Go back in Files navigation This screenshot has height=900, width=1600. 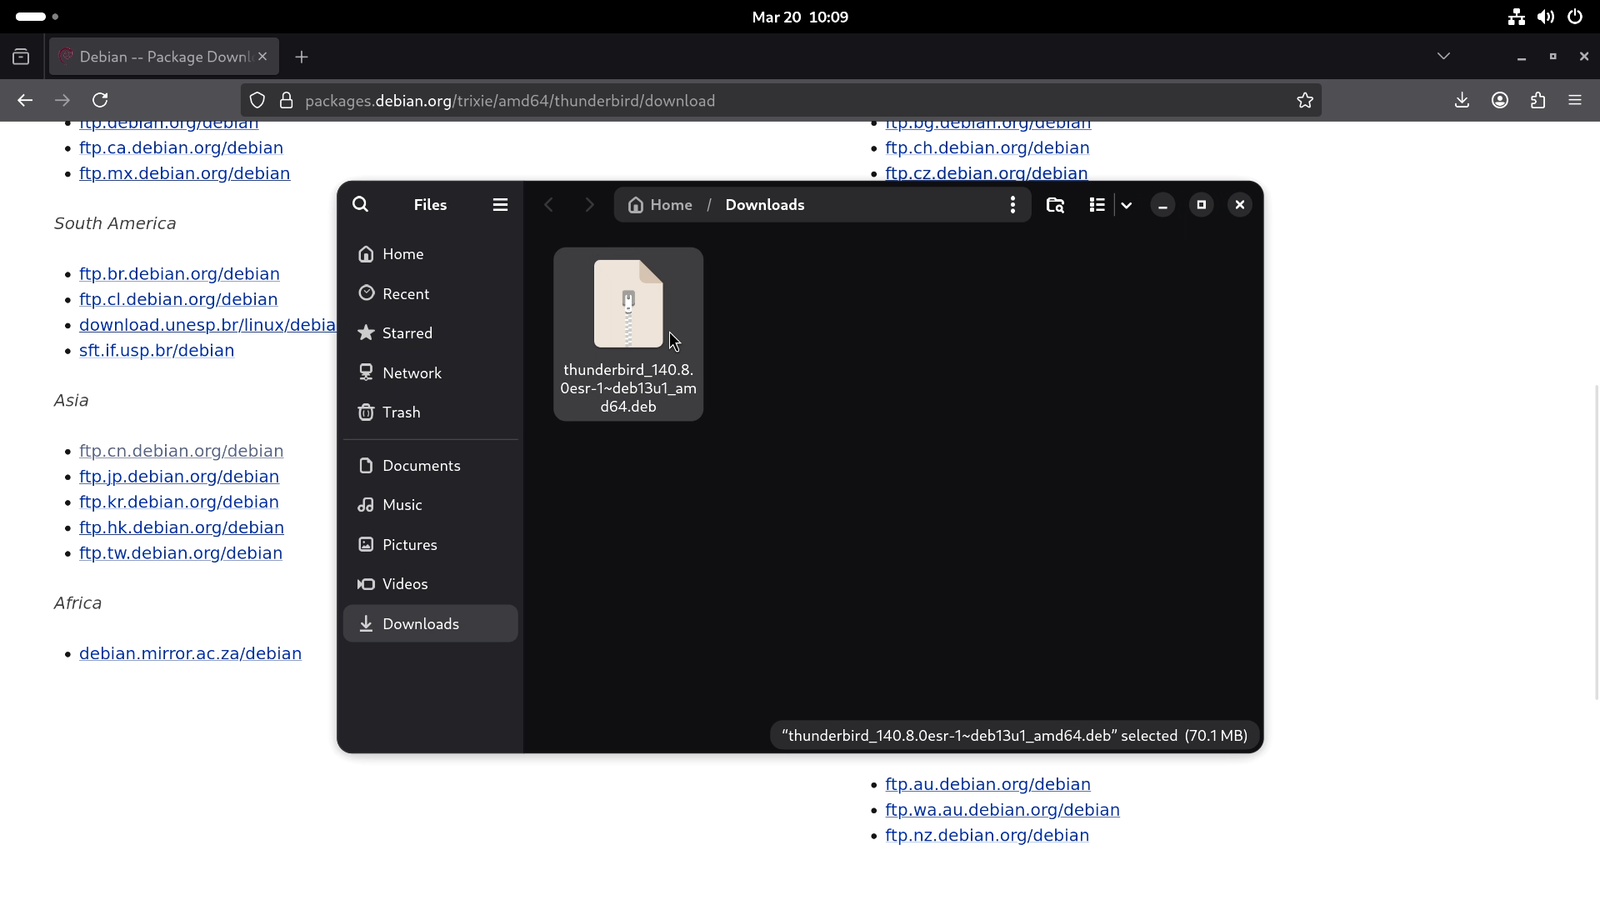click(x=548, y=204)
